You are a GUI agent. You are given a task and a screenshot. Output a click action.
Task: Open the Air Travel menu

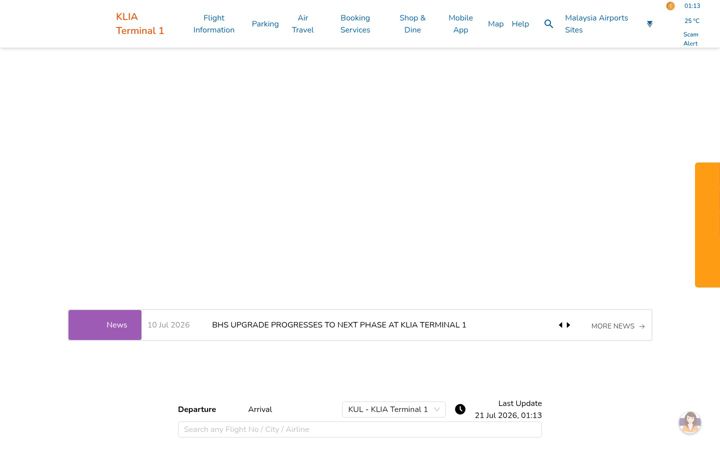(x=303, y=24)
